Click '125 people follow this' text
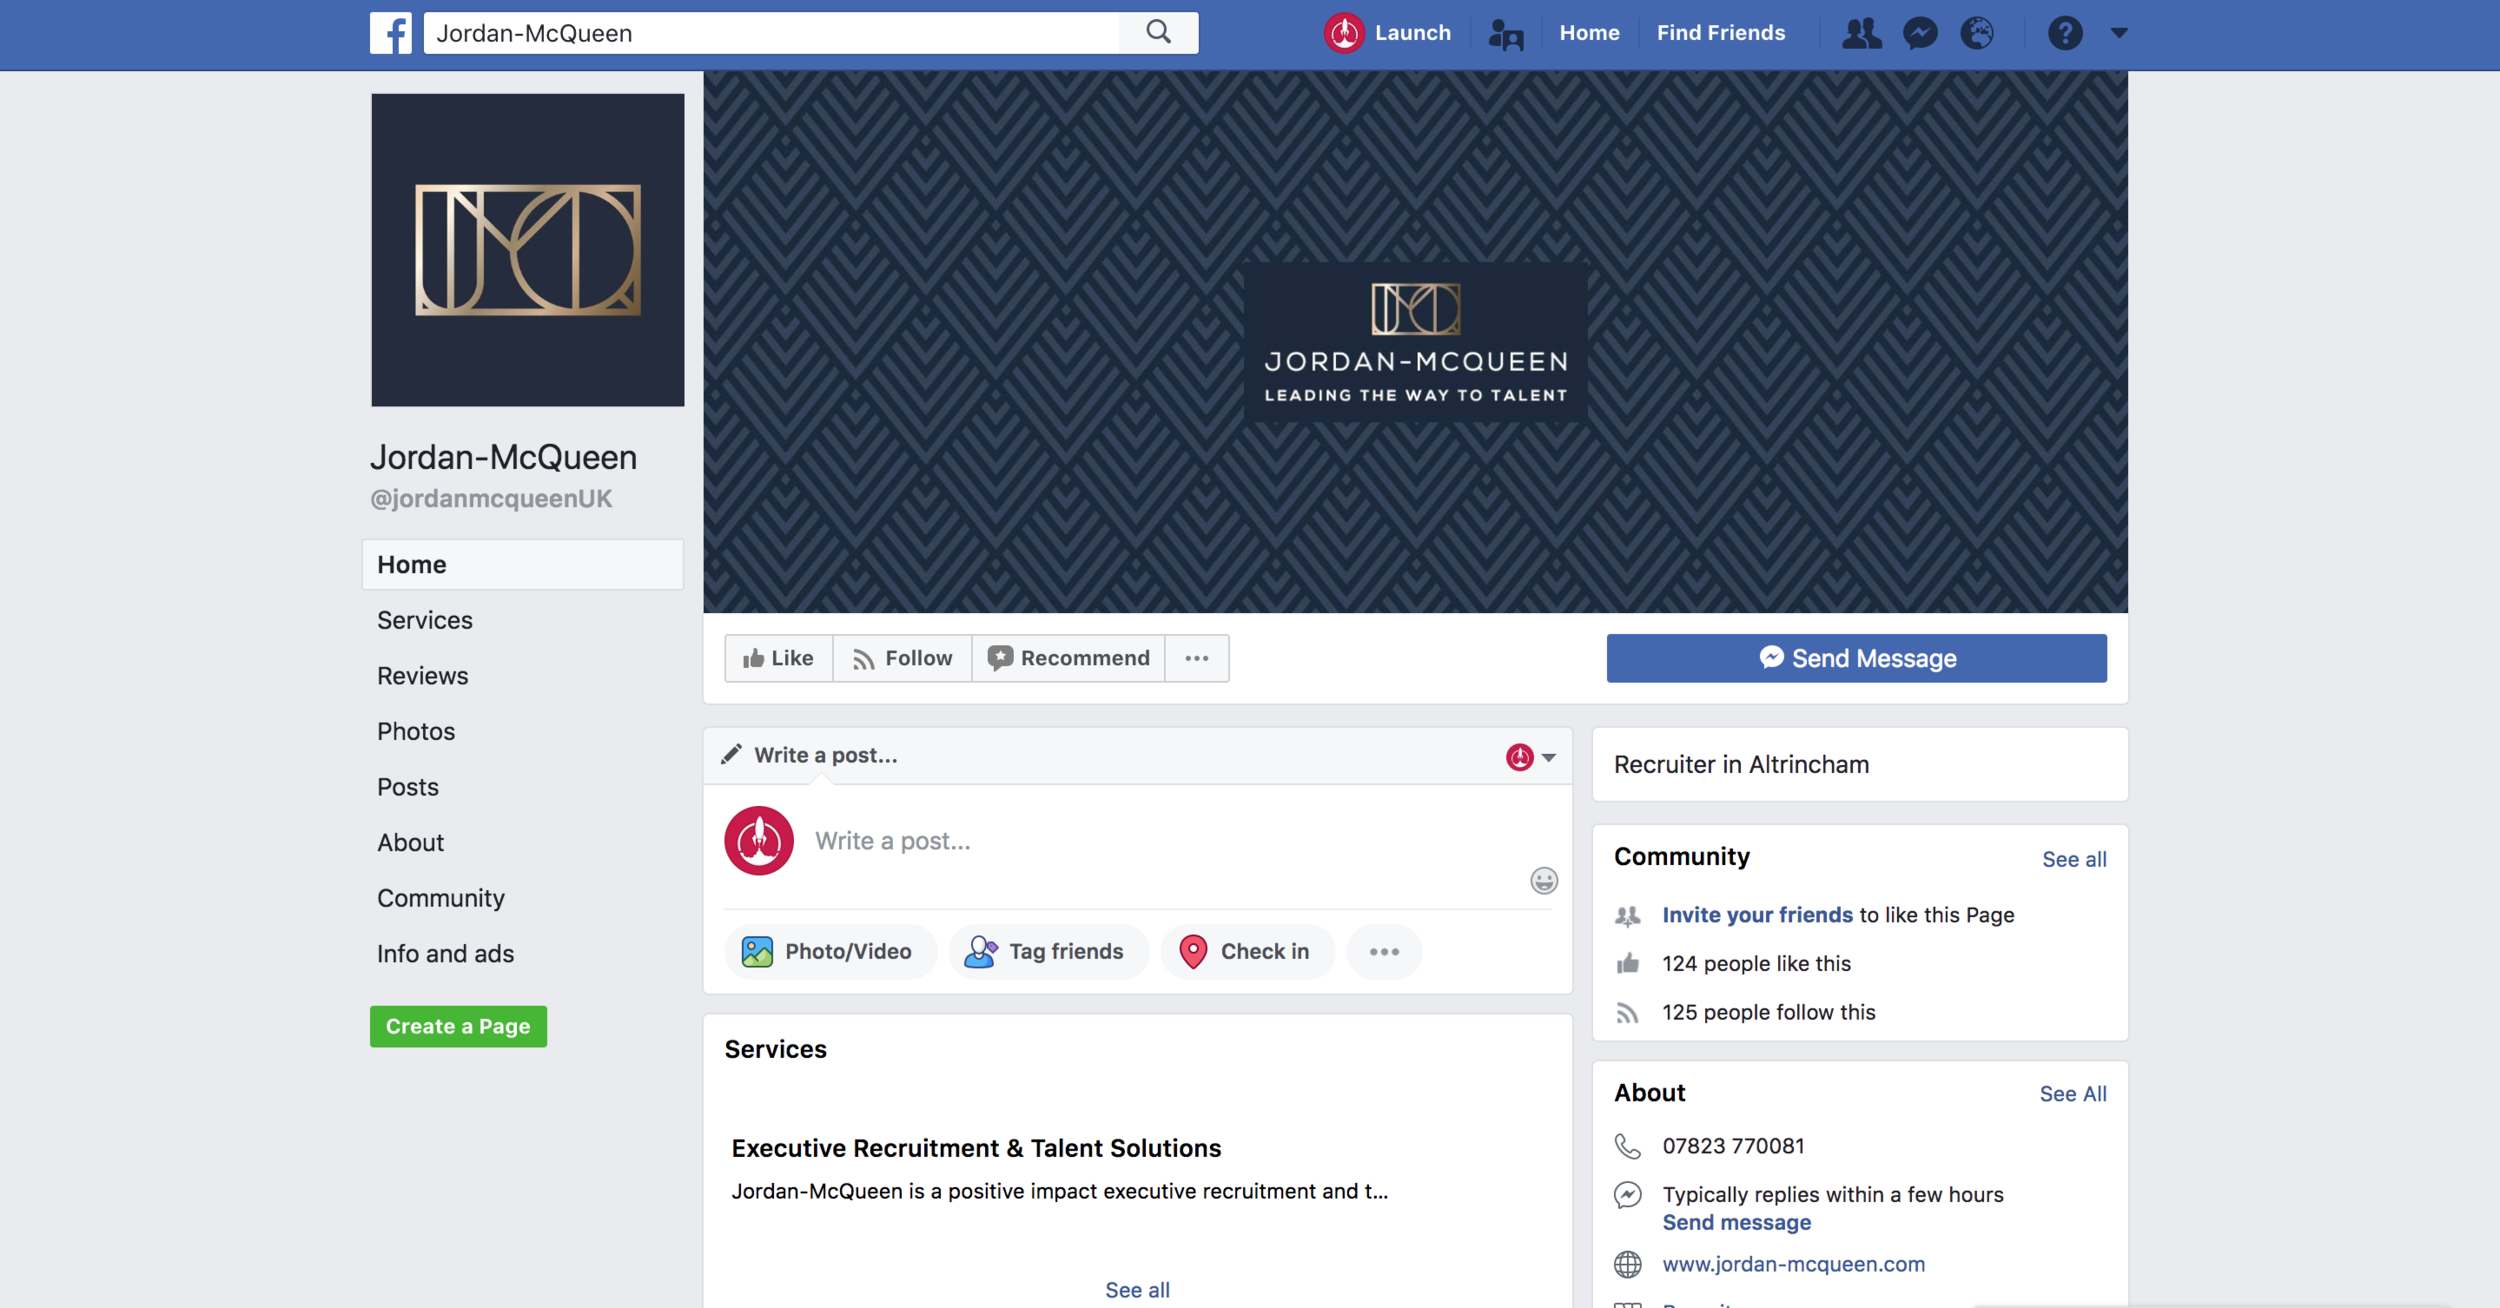2500x1308 pixels. (1769, 1012)
